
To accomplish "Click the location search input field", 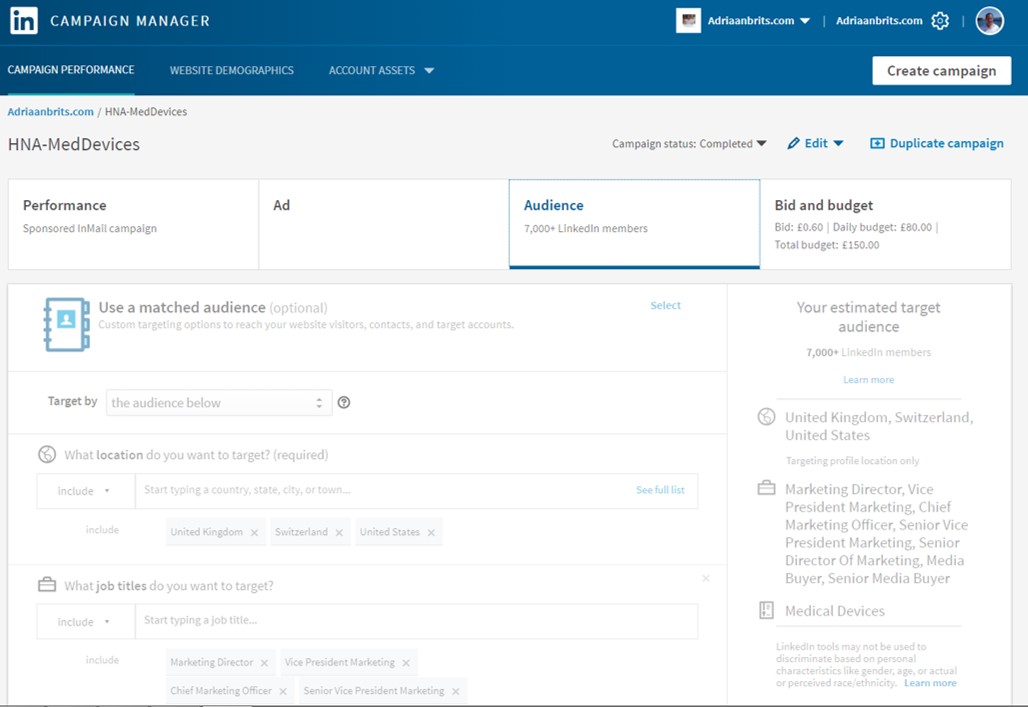I will click(x=416, y=491).
